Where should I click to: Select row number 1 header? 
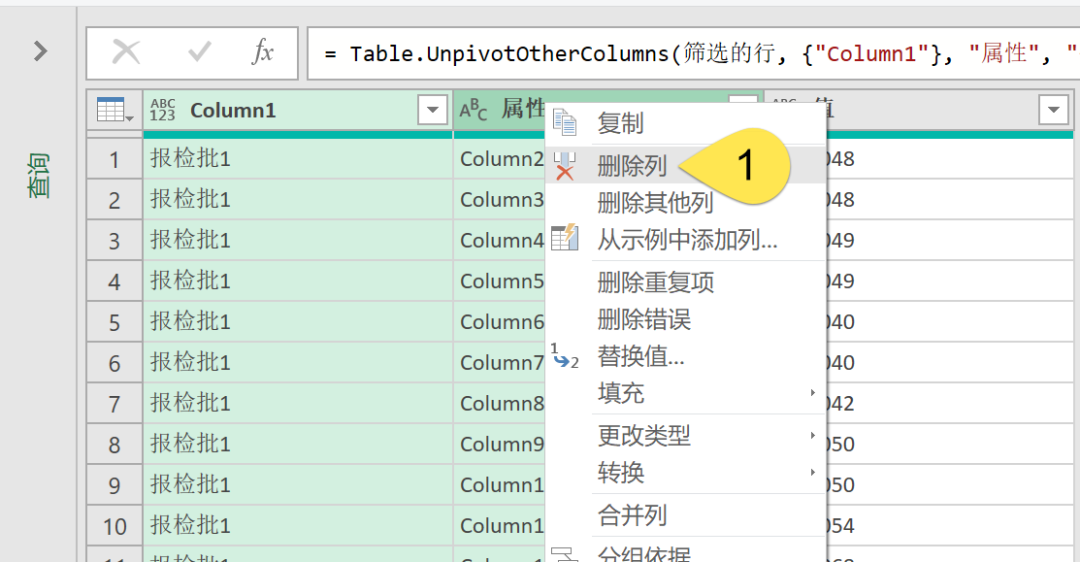point(114,159)
